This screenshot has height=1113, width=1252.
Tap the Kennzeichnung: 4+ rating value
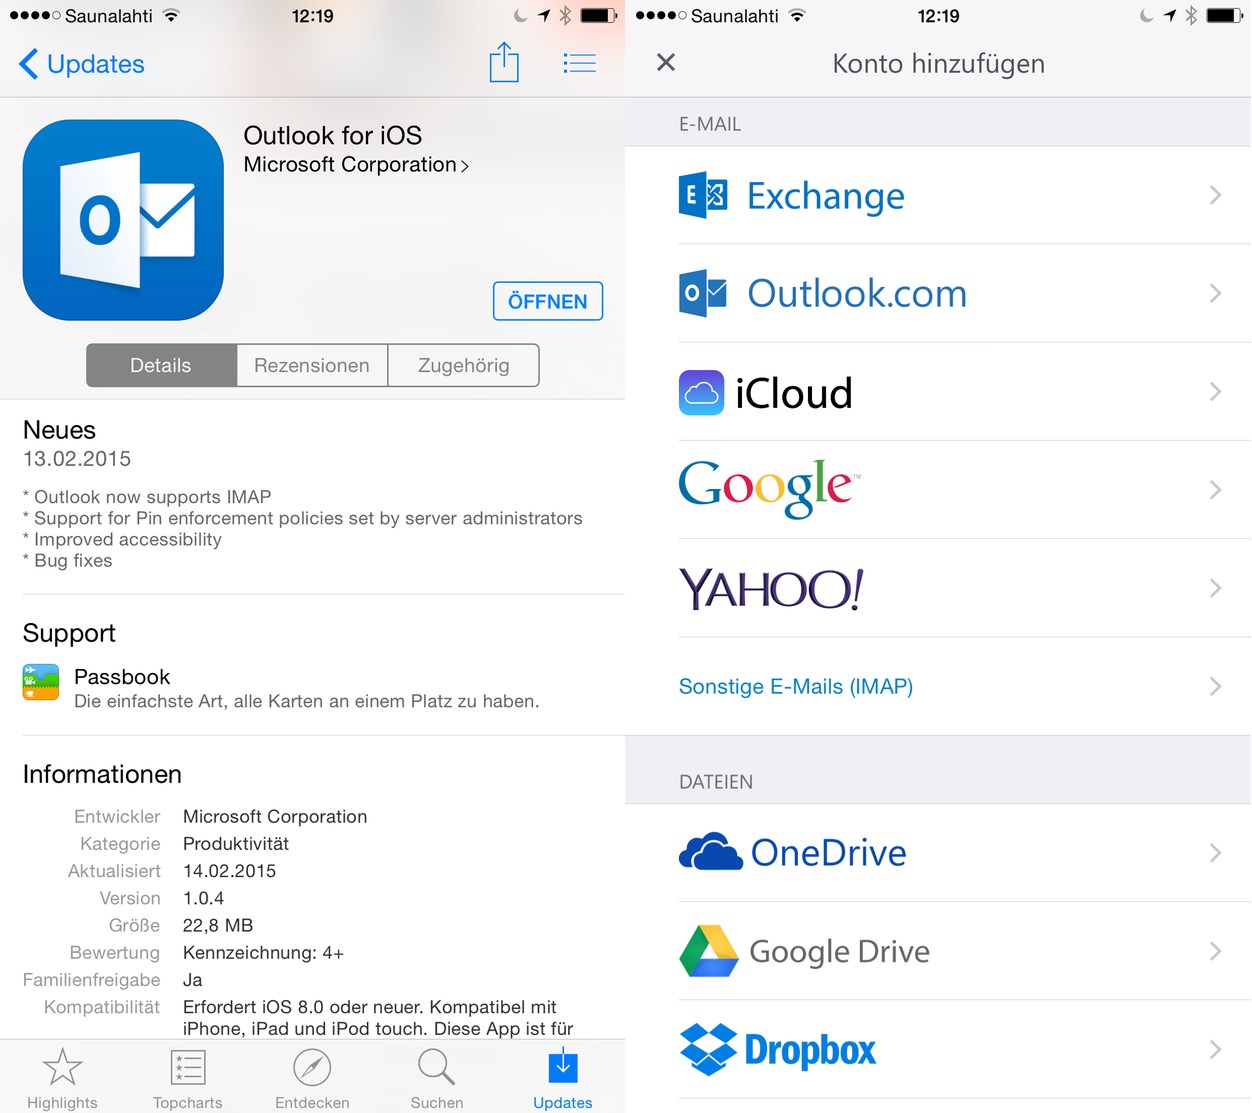point(263,953)
